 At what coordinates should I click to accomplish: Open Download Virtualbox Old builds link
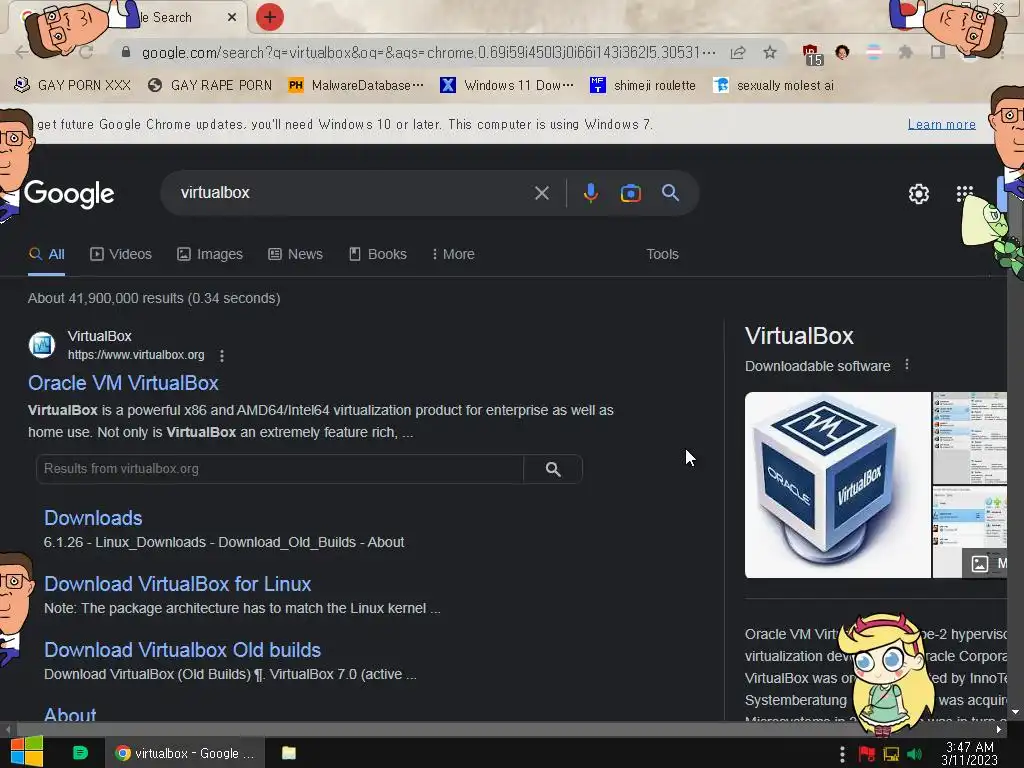[182, 650]
